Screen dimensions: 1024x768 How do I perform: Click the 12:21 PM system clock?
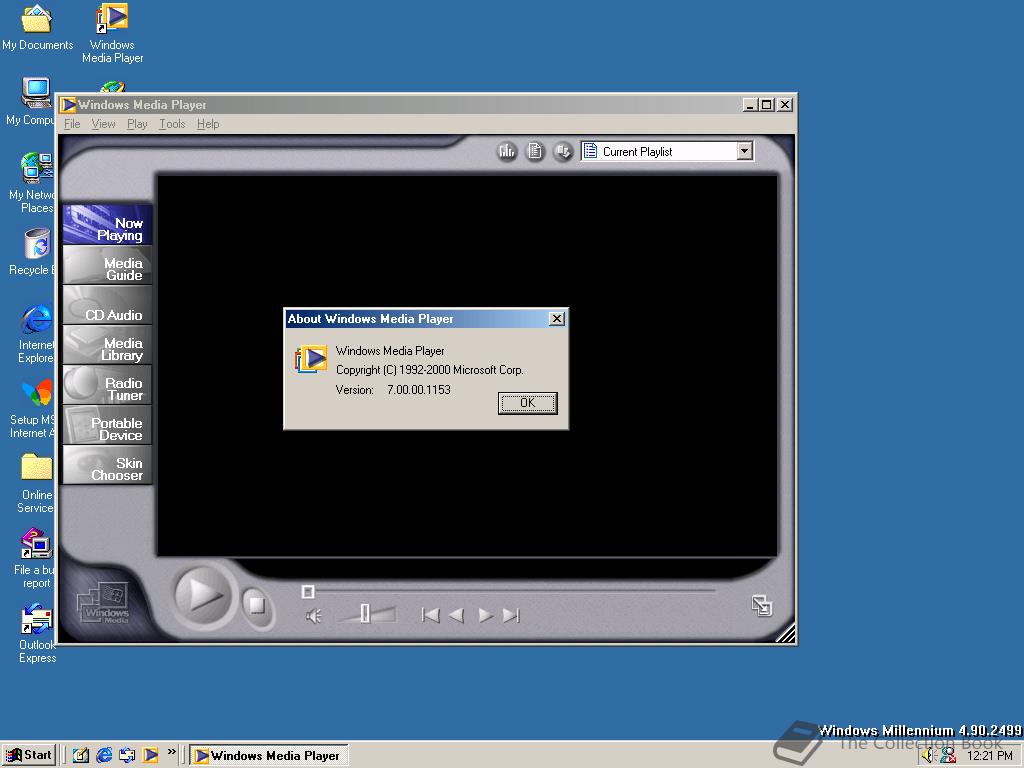[x=989, y=756]
